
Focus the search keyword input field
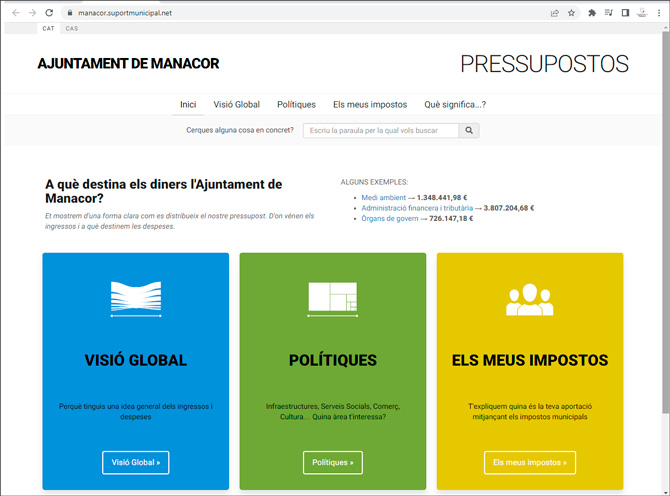(x=381, y=131)
